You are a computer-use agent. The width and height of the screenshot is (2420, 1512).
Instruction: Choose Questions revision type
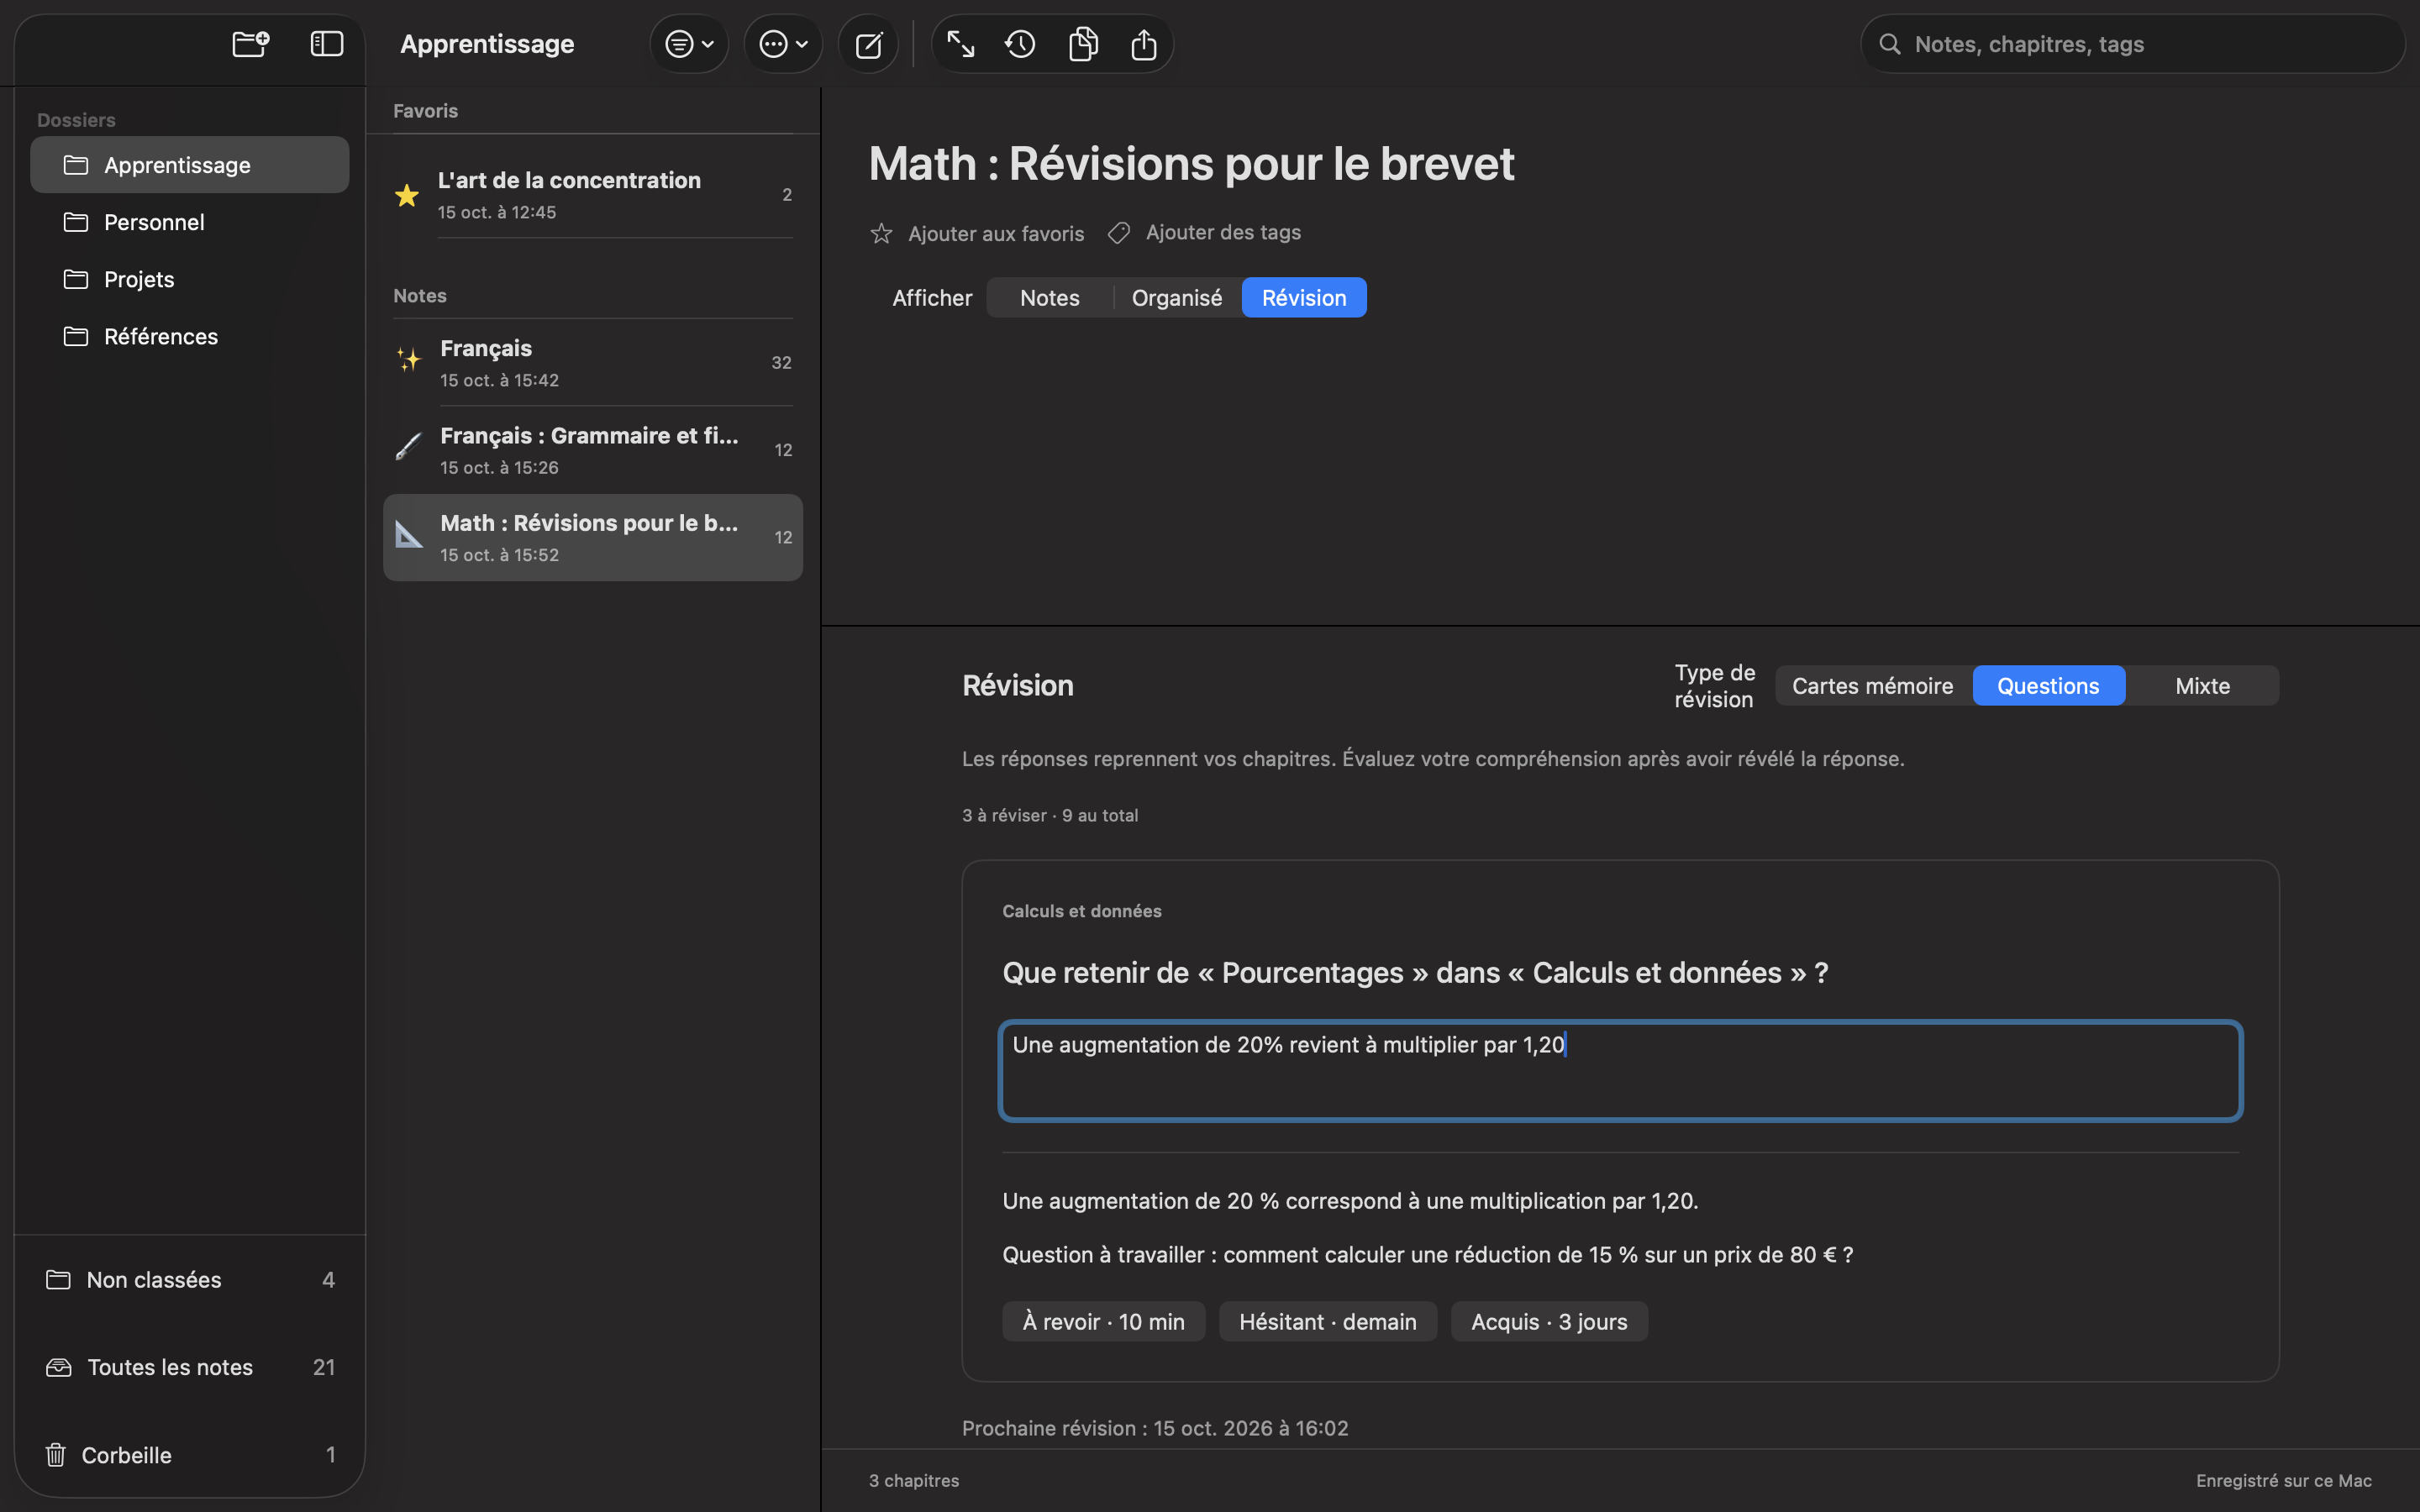(2048, 686)
